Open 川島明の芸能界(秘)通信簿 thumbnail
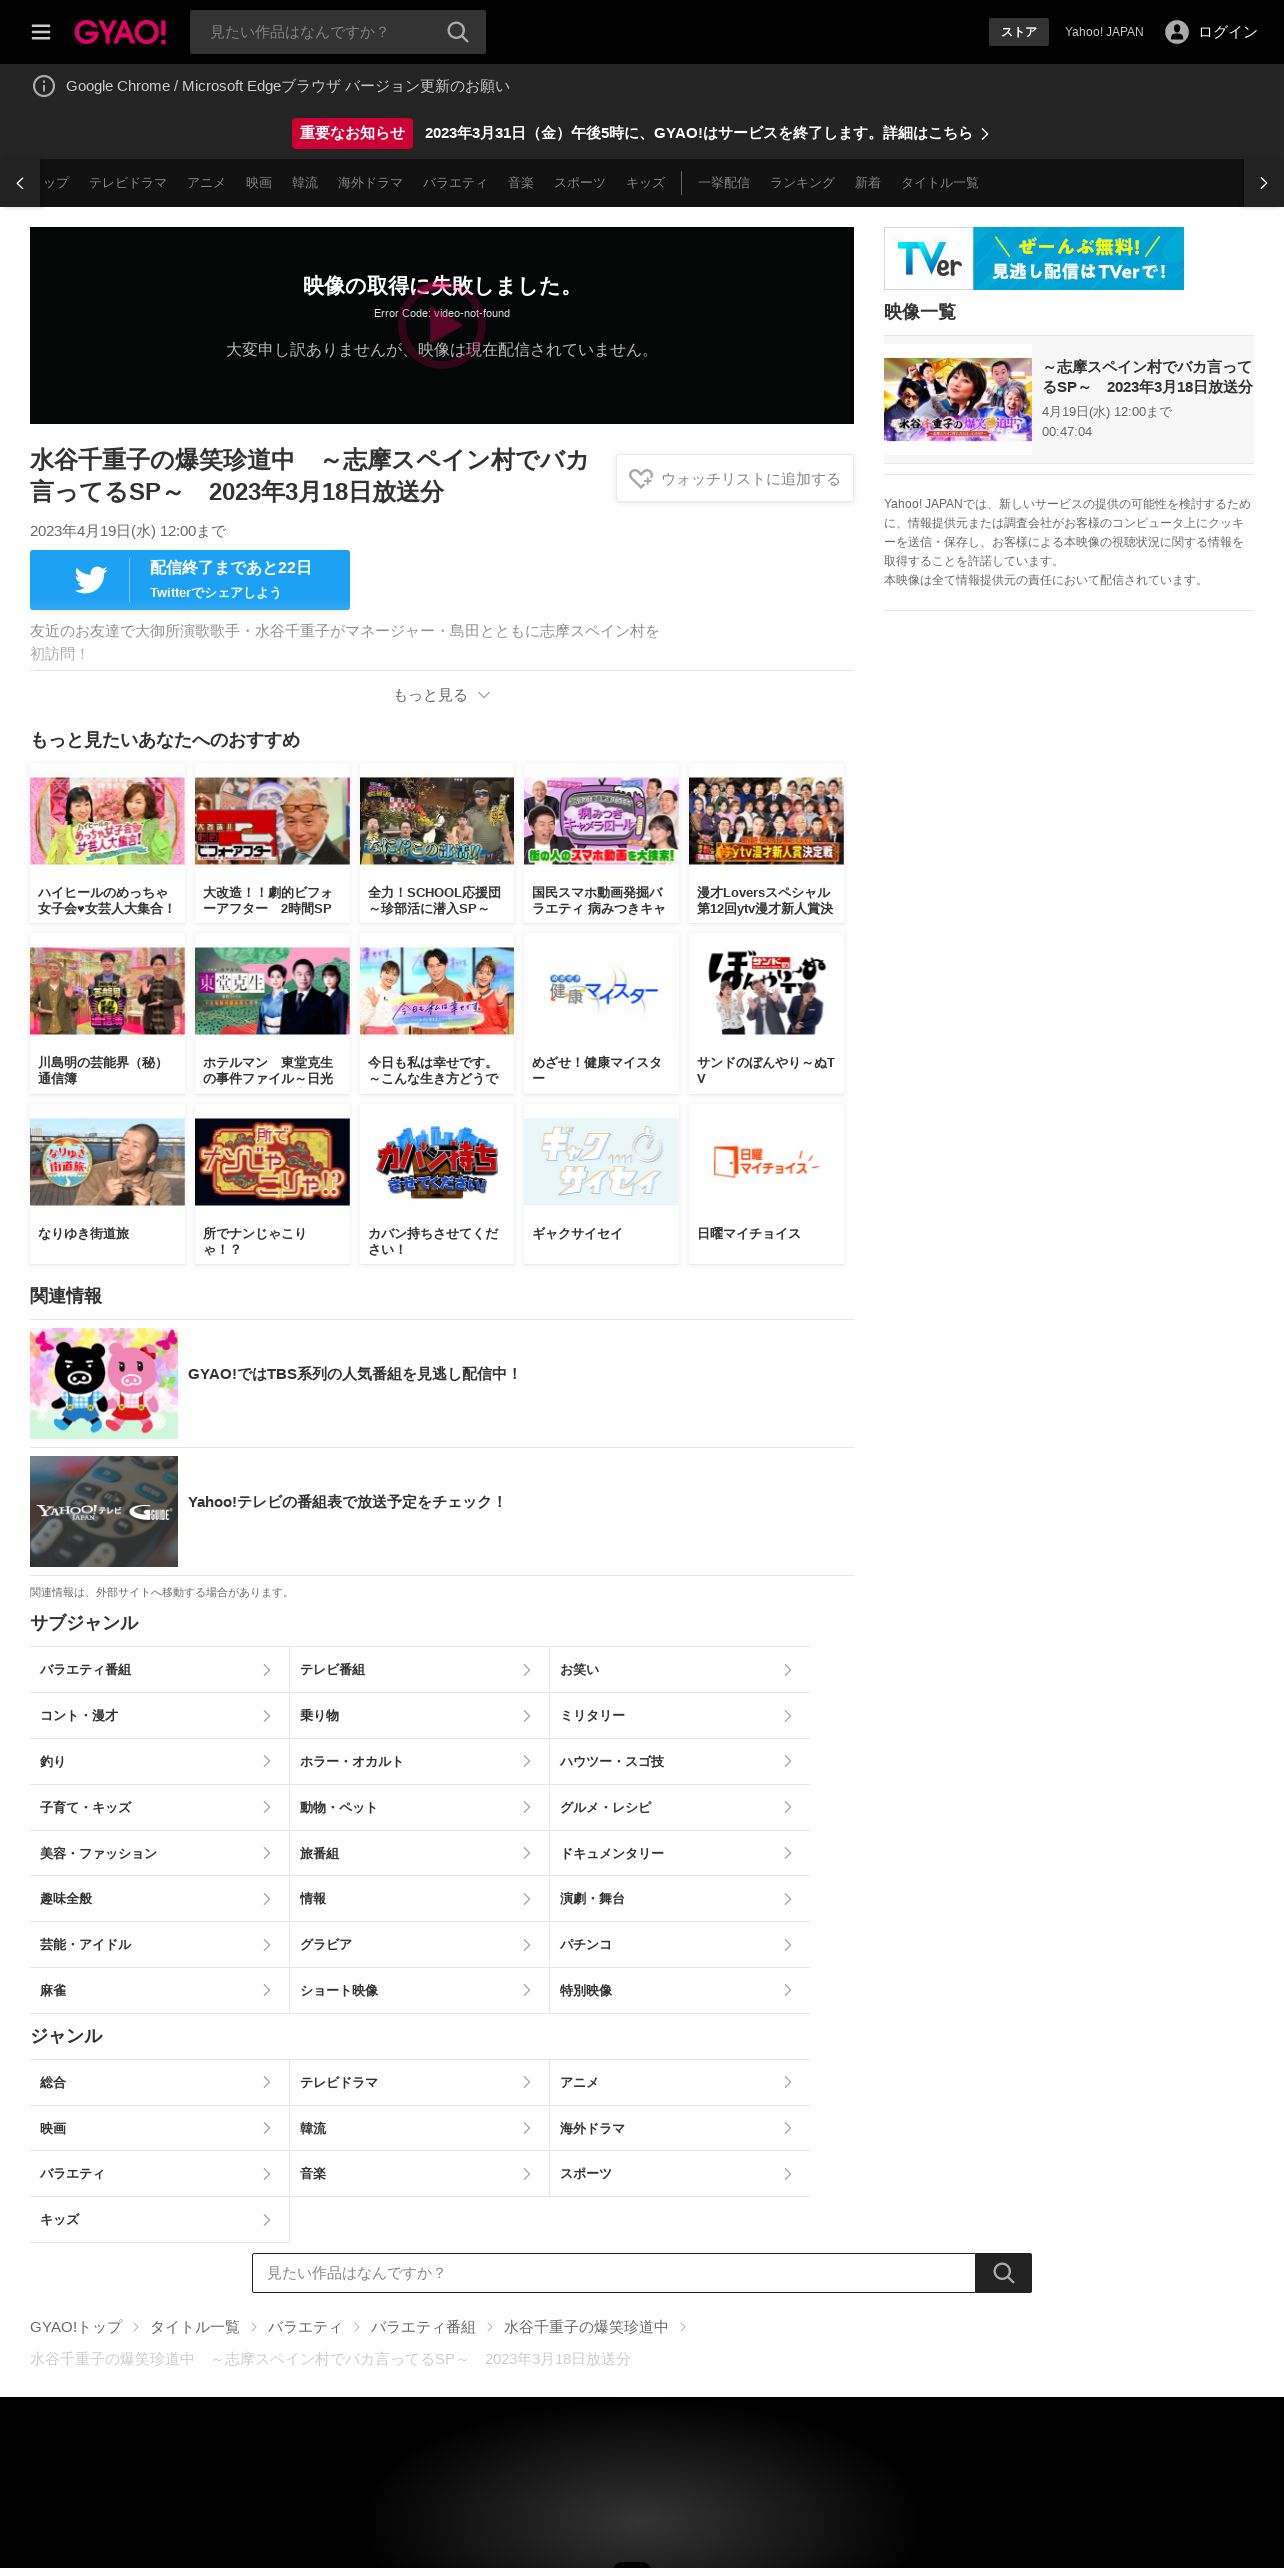This screenshot has width=1284, height=2568. point(107,991)
